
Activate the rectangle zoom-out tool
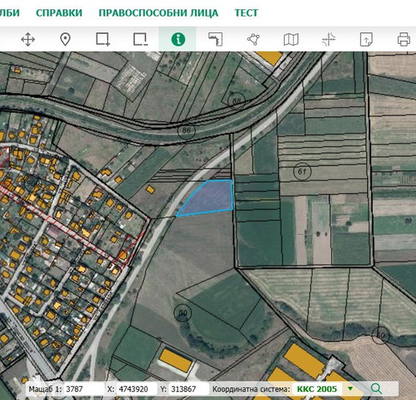coord(140,39)
